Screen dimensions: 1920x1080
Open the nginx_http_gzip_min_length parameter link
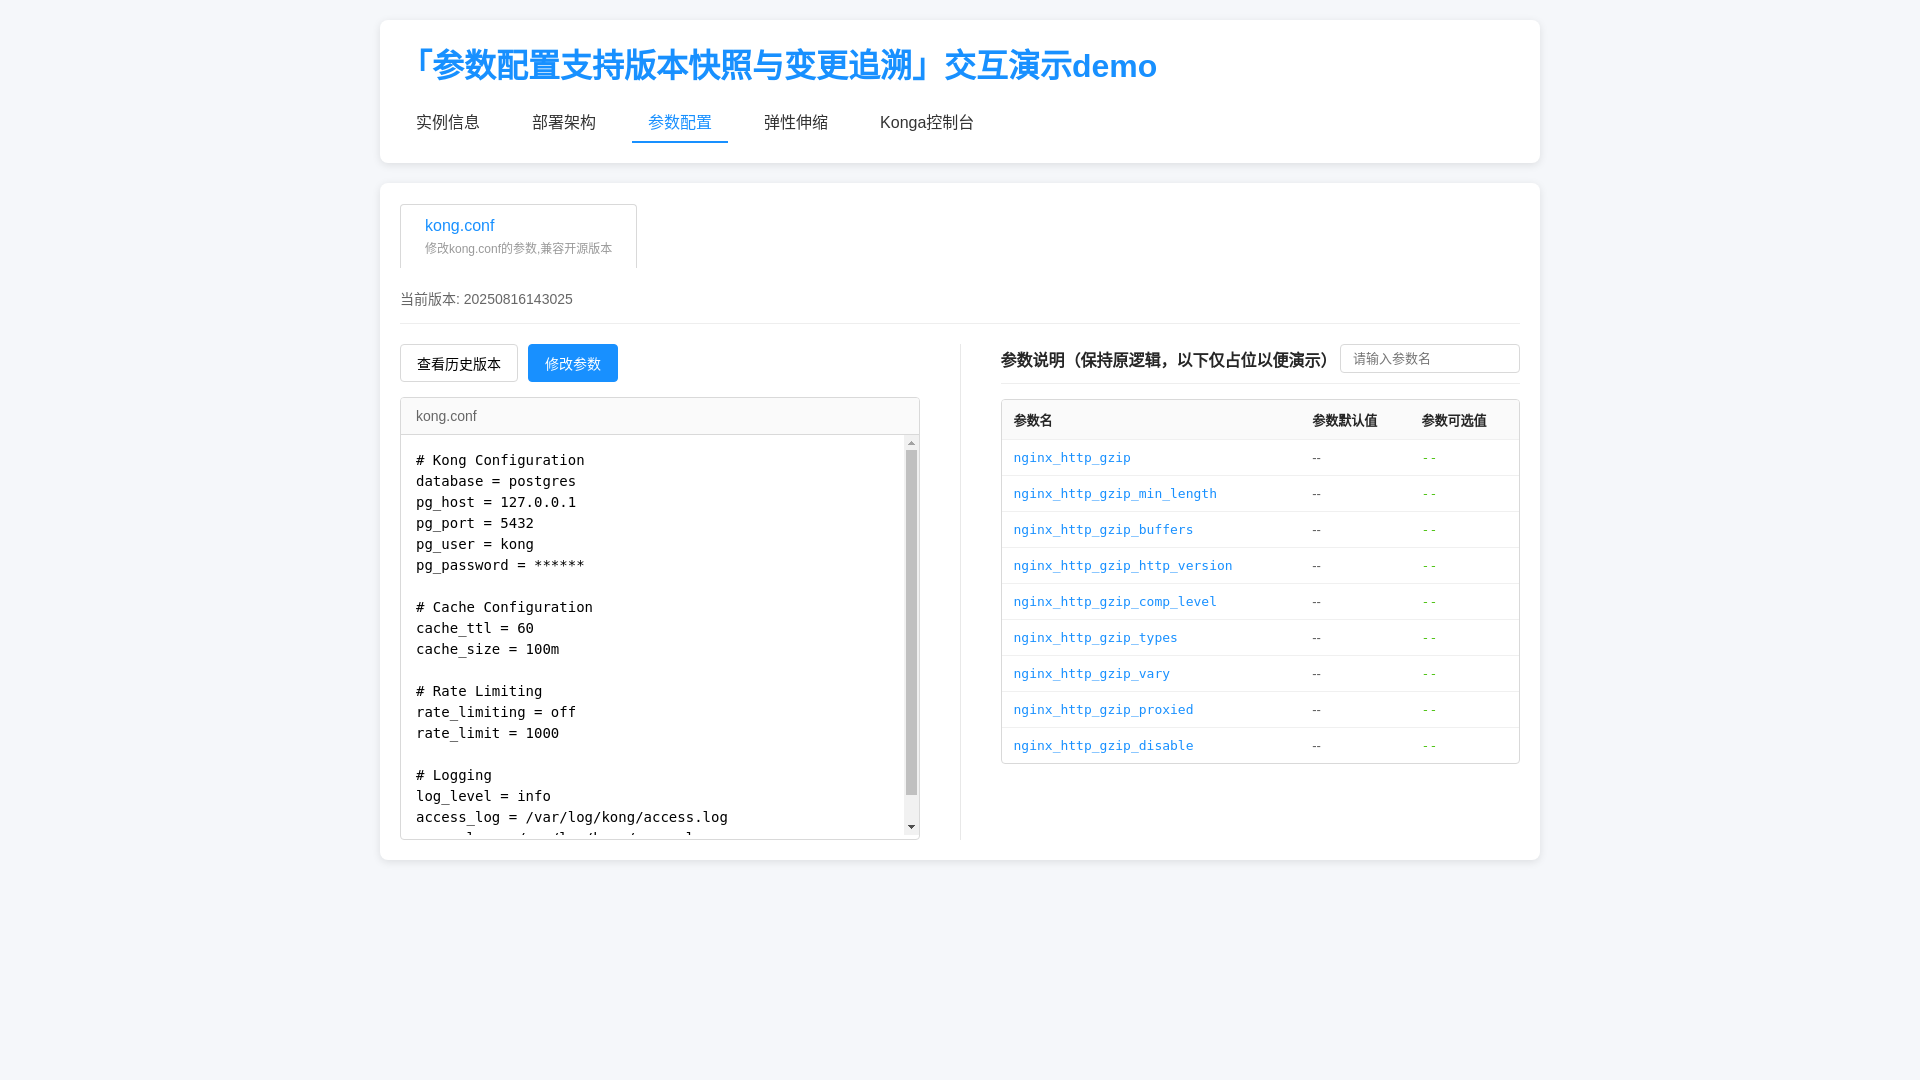[x=1114, y=493]
